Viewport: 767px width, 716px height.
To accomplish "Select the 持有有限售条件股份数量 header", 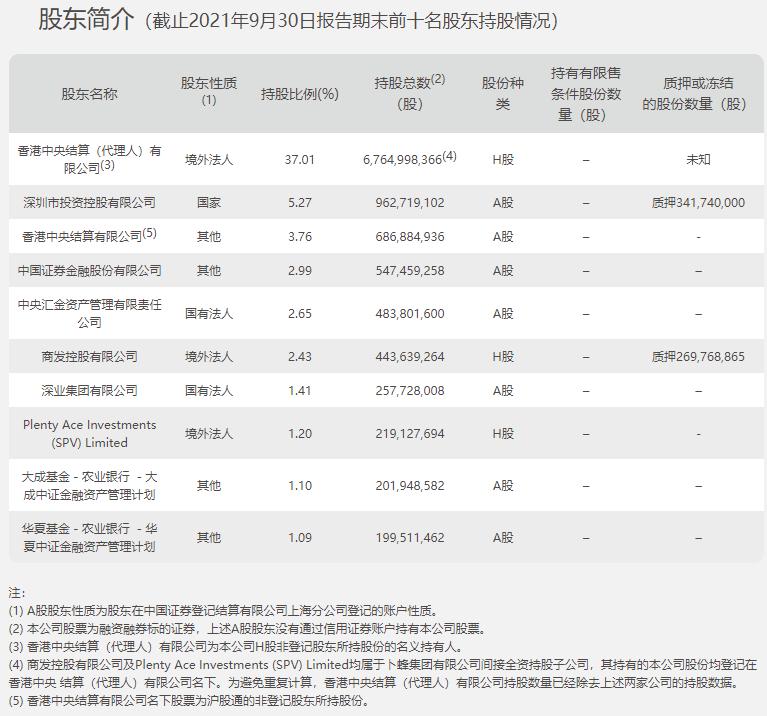I will pos(586,94).
